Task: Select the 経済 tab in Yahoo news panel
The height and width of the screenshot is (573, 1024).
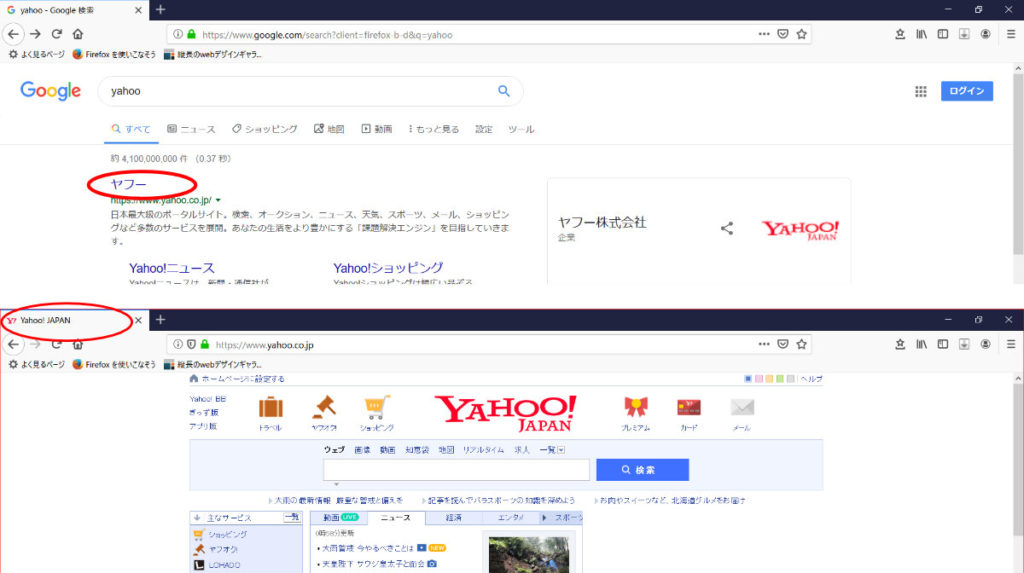Action: click(453, 518)
